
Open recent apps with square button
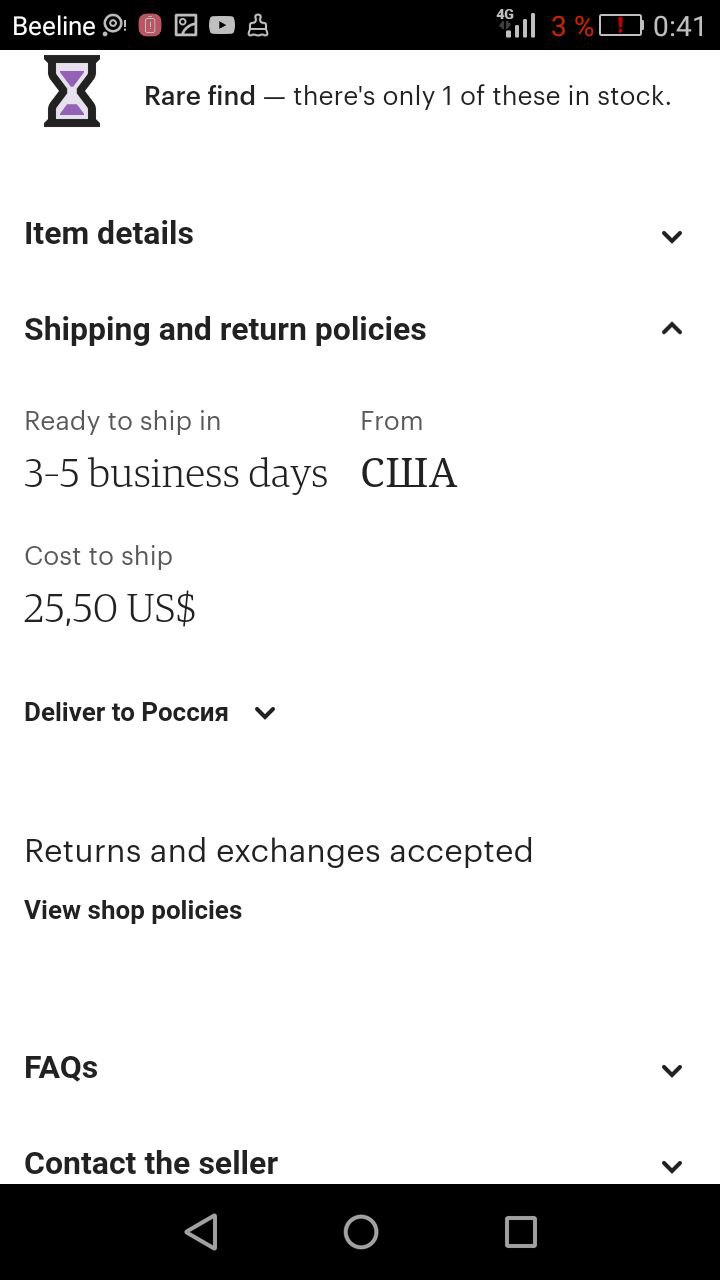pos(521,1232)
